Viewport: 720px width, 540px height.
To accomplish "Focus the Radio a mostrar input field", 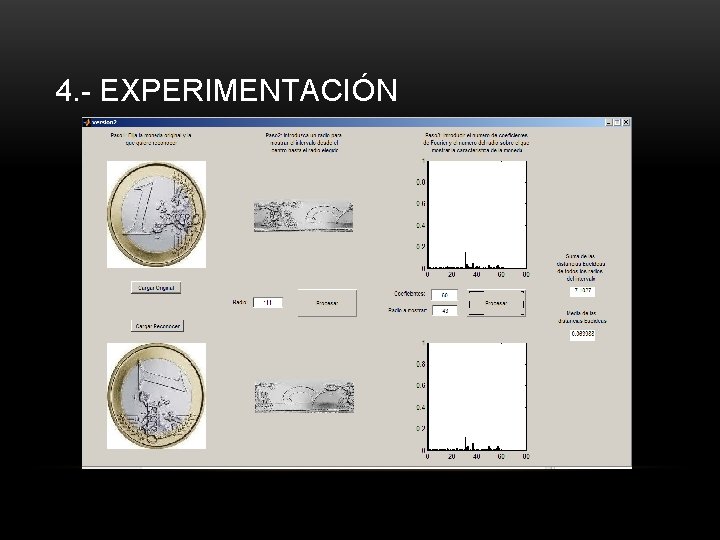I will [x=444, y=311].
